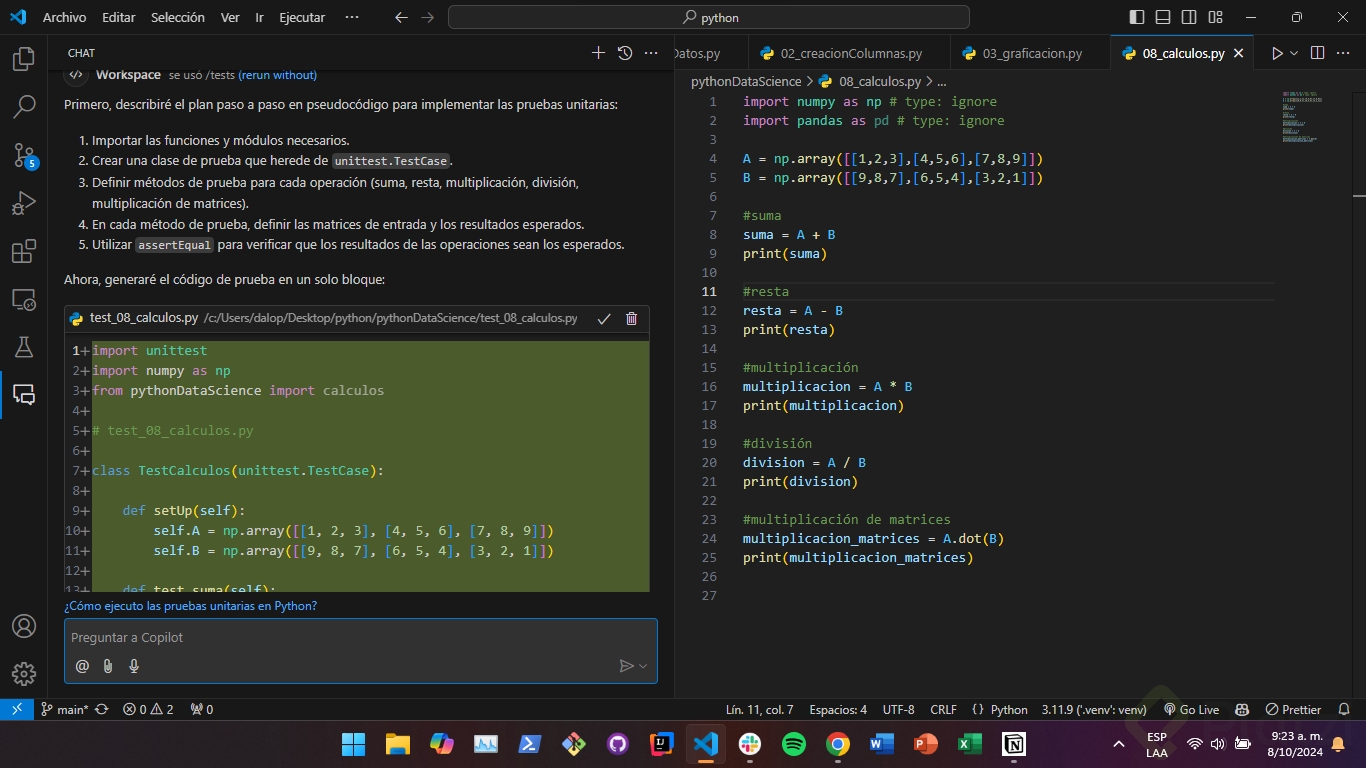Toggle the bottom panel layout button
Image resolution: width=1366 pixels, height=768 pixels.
coord(1163,17)
